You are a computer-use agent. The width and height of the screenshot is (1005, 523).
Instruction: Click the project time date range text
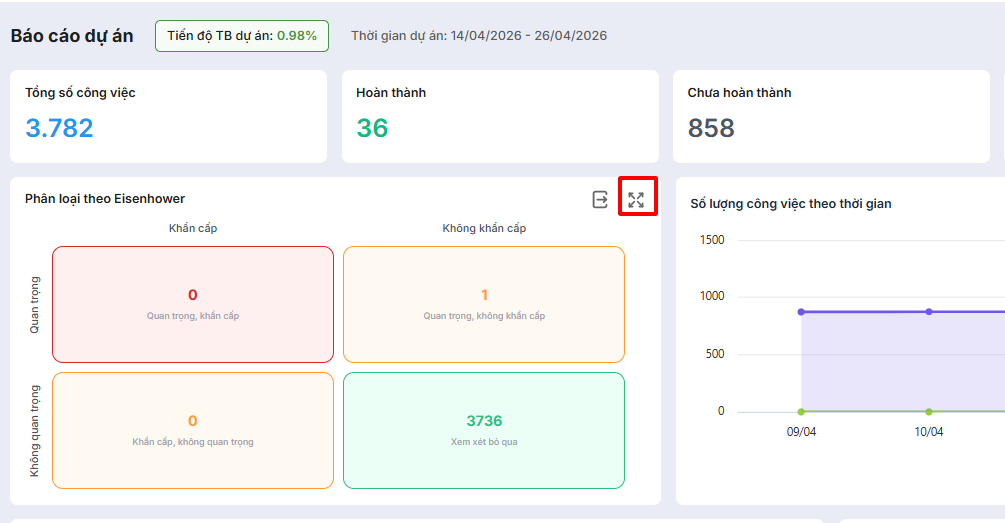tap(478, 36)
